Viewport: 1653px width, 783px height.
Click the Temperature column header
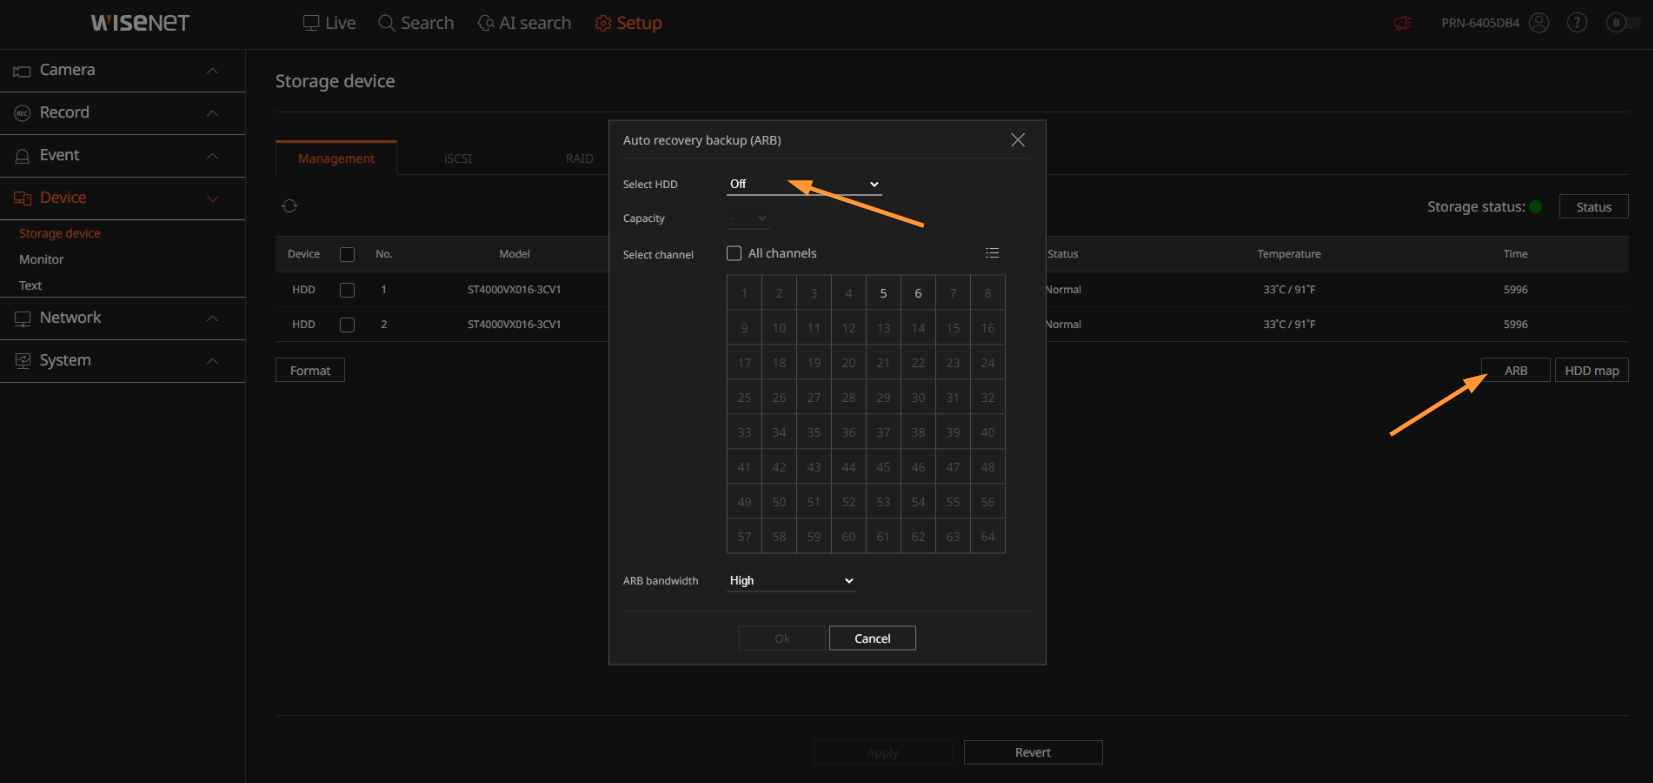[x=1289, y=254]
